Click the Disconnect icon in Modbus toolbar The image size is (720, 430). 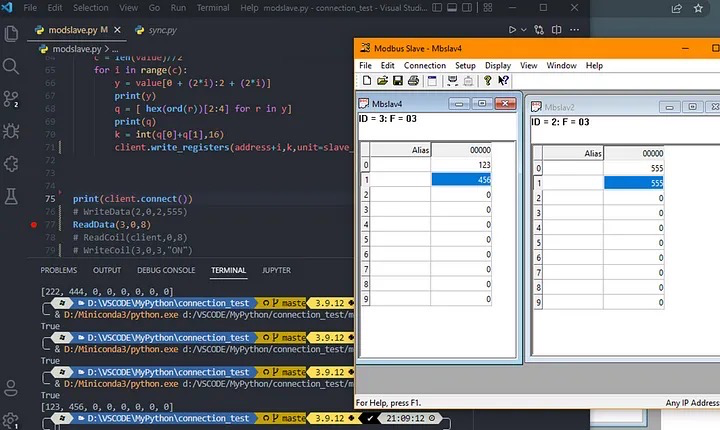tap(468, 81)
